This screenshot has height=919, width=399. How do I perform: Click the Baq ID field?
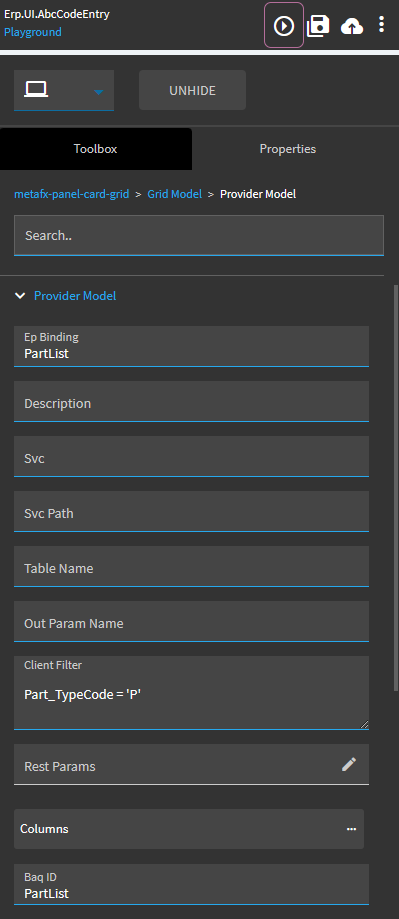192,884
